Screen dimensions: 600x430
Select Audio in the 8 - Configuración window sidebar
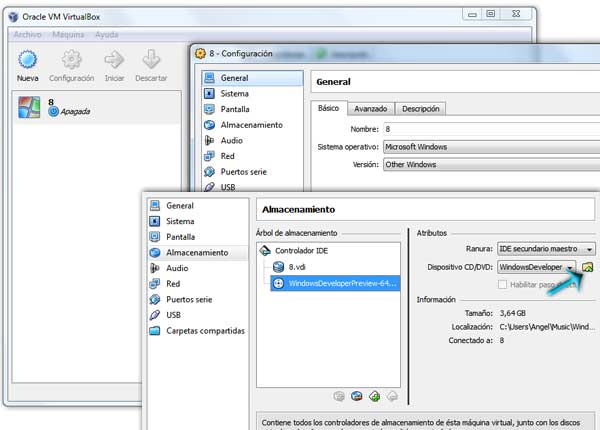pyautogui.click(x=253, y=141)
